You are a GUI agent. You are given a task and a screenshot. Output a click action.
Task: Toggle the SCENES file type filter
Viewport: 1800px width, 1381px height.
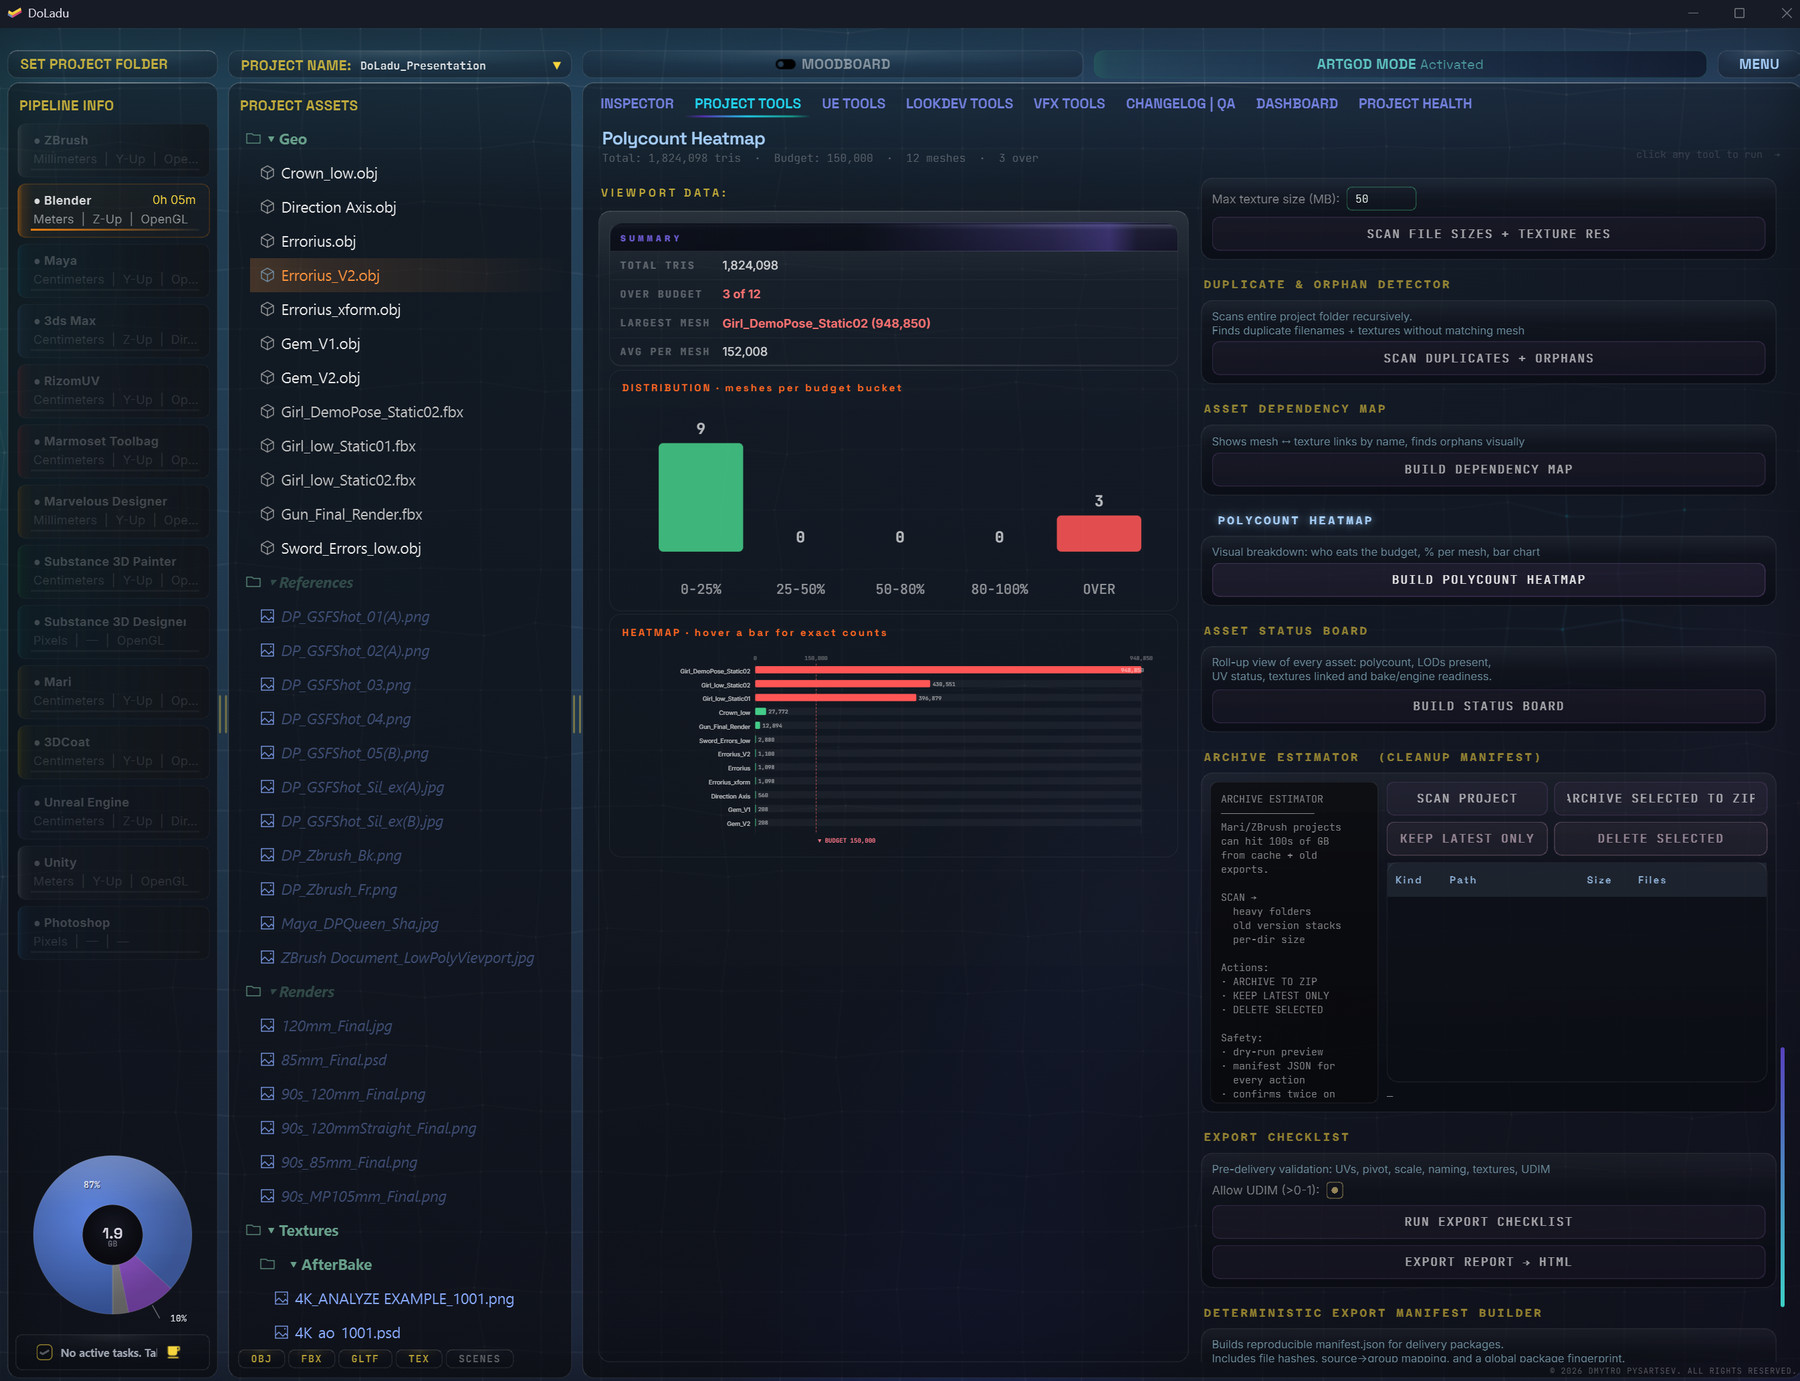pyautogui.click(x=479, y=1358)
